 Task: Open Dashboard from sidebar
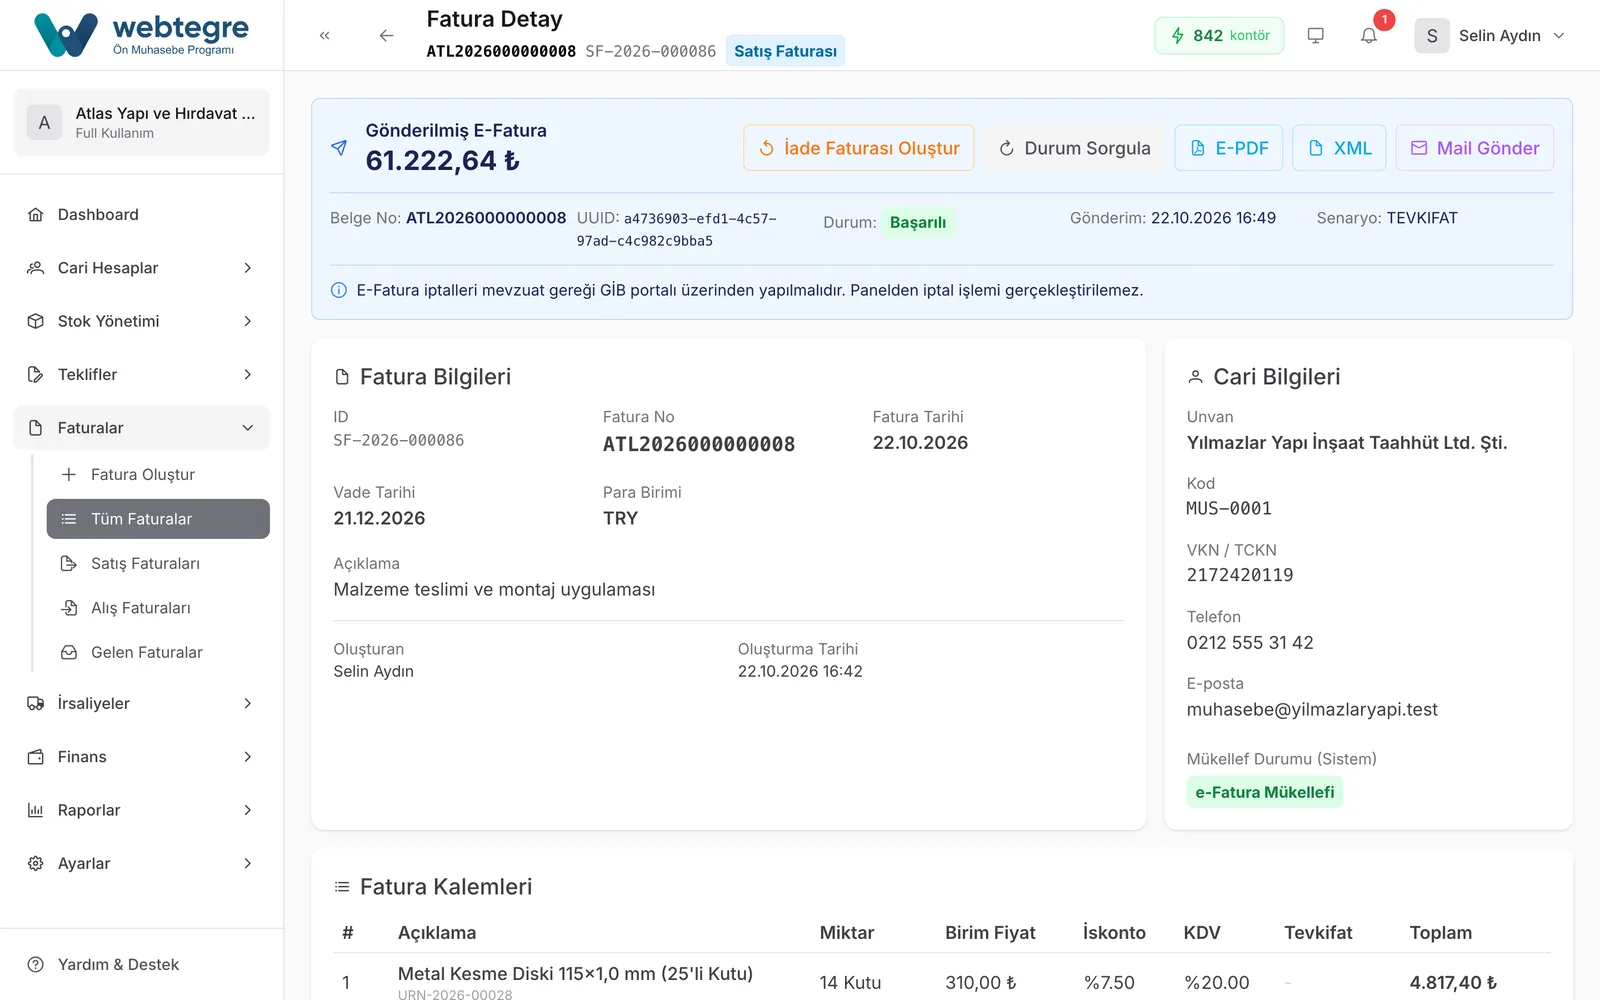coord(142,215)
